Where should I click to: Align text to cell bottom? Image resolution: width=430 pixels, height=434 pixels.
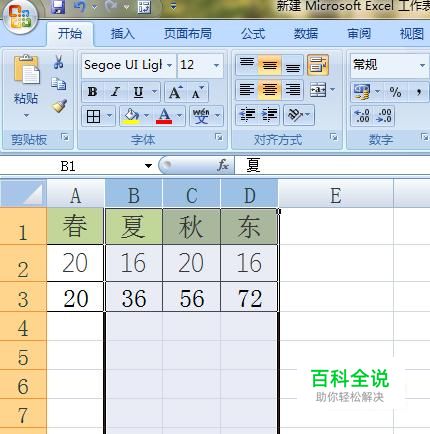pos(292,65)
